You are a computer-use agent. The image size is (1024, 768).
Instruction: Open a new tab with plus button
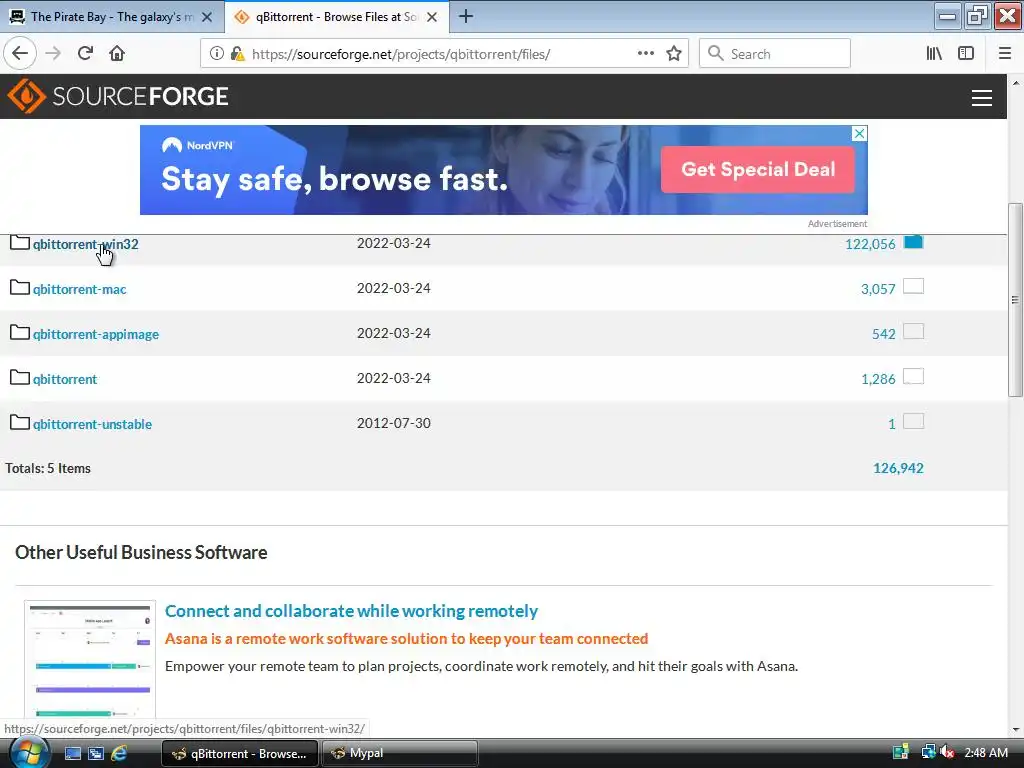coord(466,16)
